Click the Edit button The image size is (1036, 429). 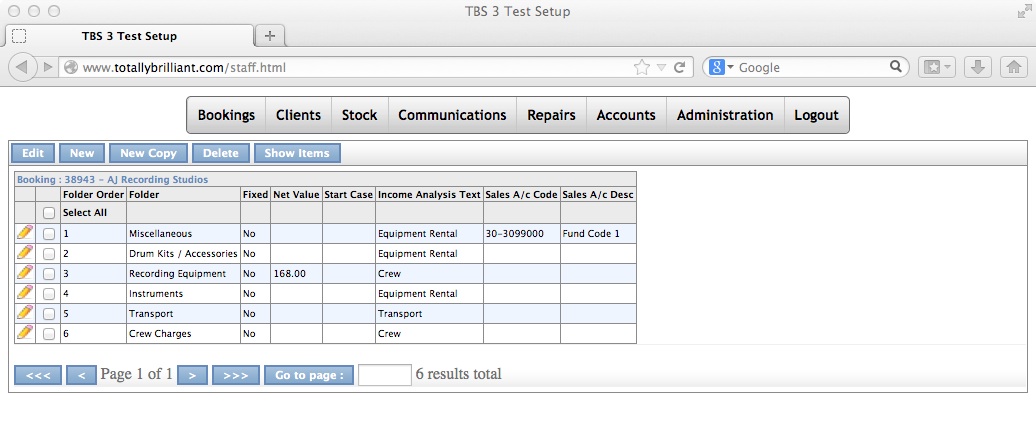pos(32,153)
